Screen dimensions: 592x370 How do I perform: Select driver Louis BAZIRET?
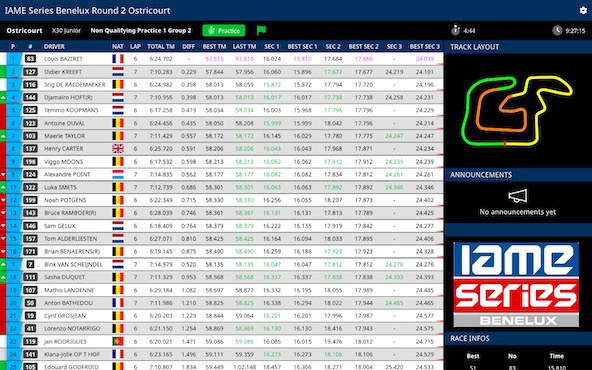pos(63,59)
